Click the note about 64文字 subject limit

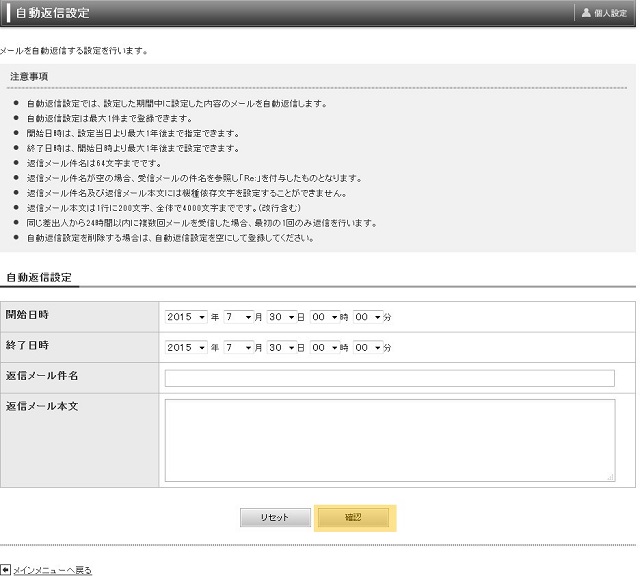pos(94,163)
